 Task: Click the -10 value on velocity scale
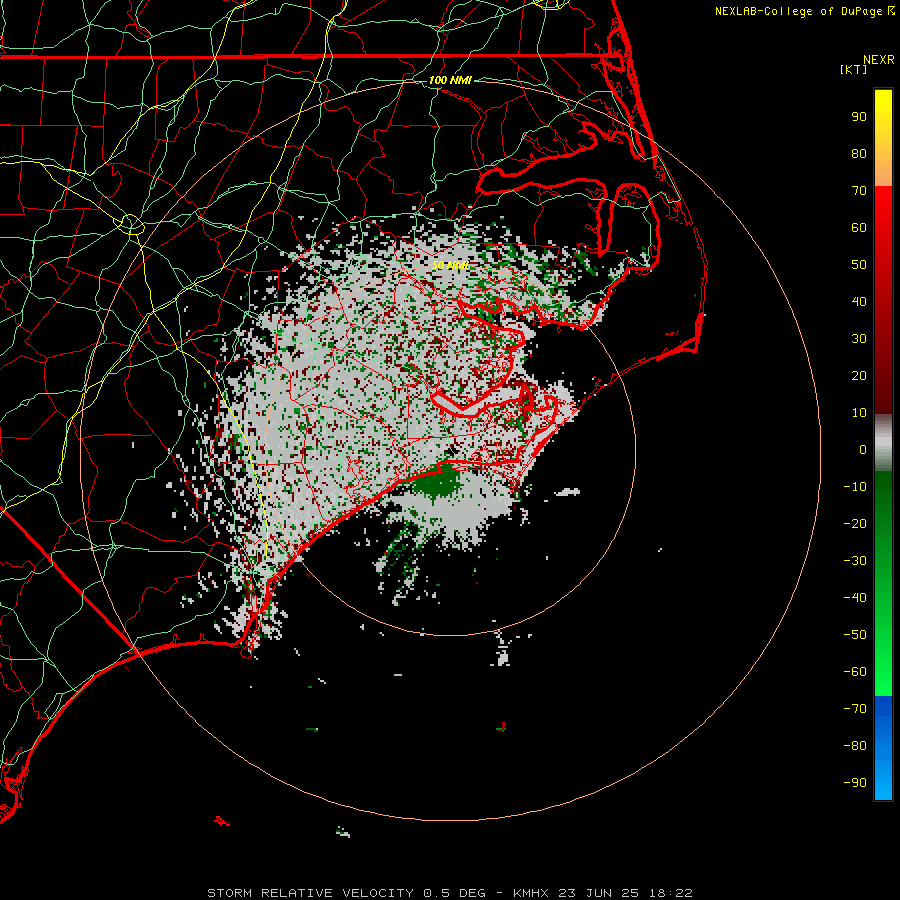[x=855, y=487]
